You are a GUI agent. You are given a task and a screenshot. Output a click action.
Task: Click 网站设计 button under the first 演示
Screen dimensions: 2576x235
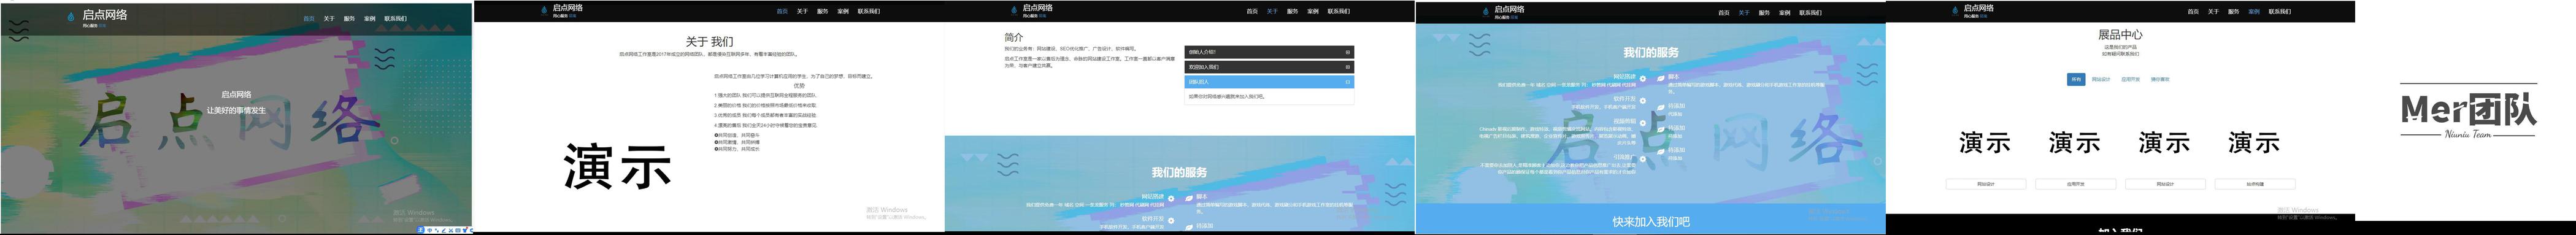click(x=1986, y=184)
